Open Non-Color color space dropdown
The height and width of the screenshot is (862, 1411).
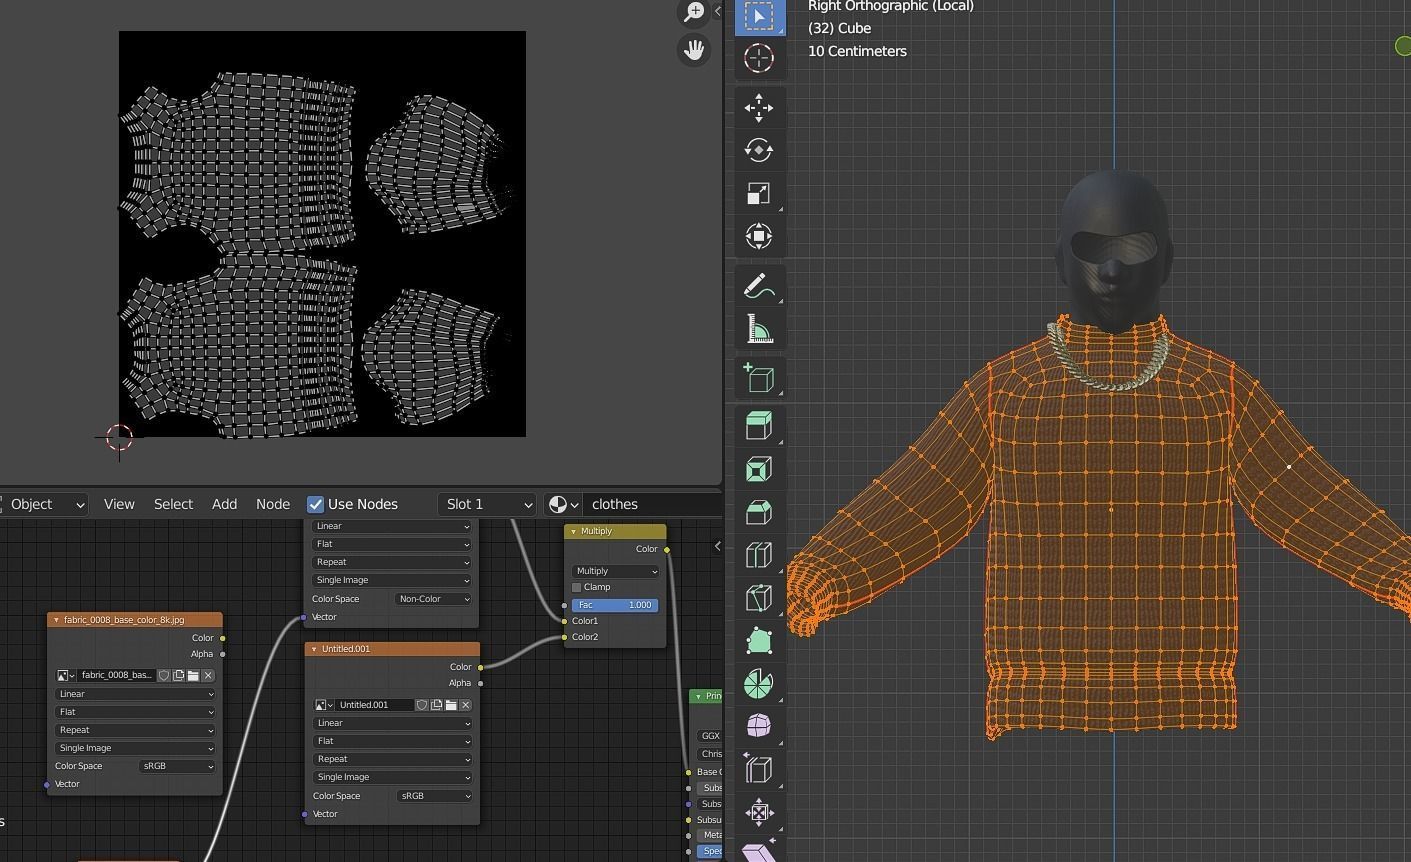pos(433,599)
